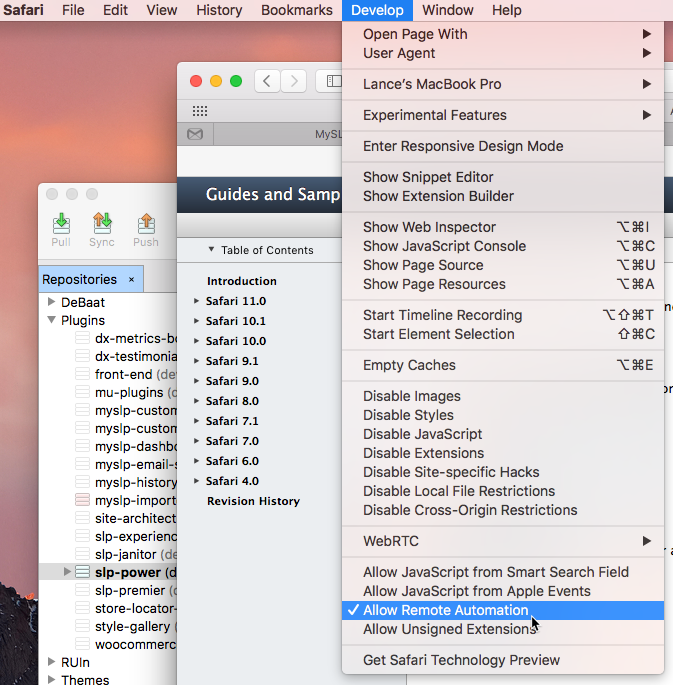
Task: Click the mail envelope pinned tab icon
Action: click(195, 134)
